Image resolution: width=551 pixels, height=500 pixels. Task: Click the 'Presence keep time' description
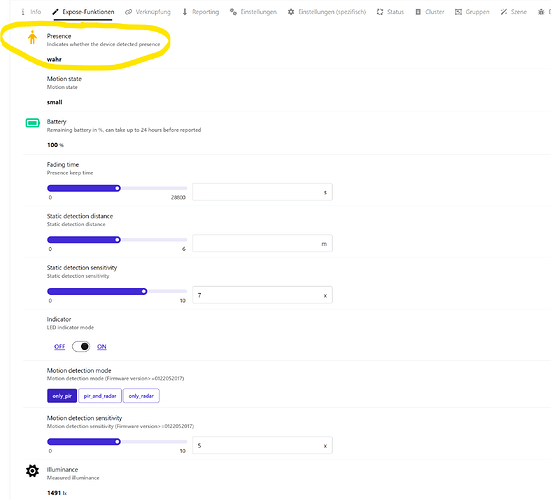70,173
